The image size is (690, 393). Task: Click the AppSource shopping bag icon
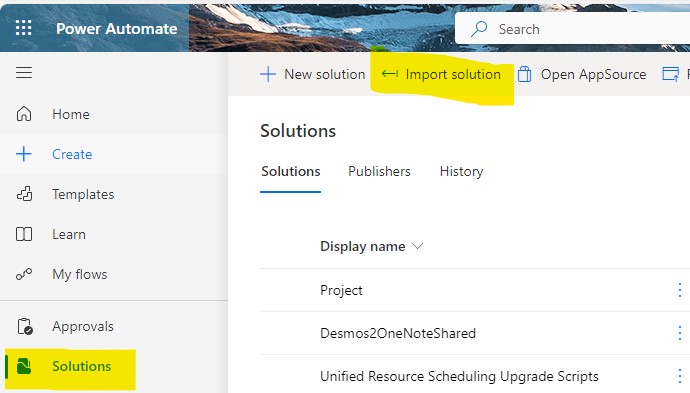tap(524, 74)
